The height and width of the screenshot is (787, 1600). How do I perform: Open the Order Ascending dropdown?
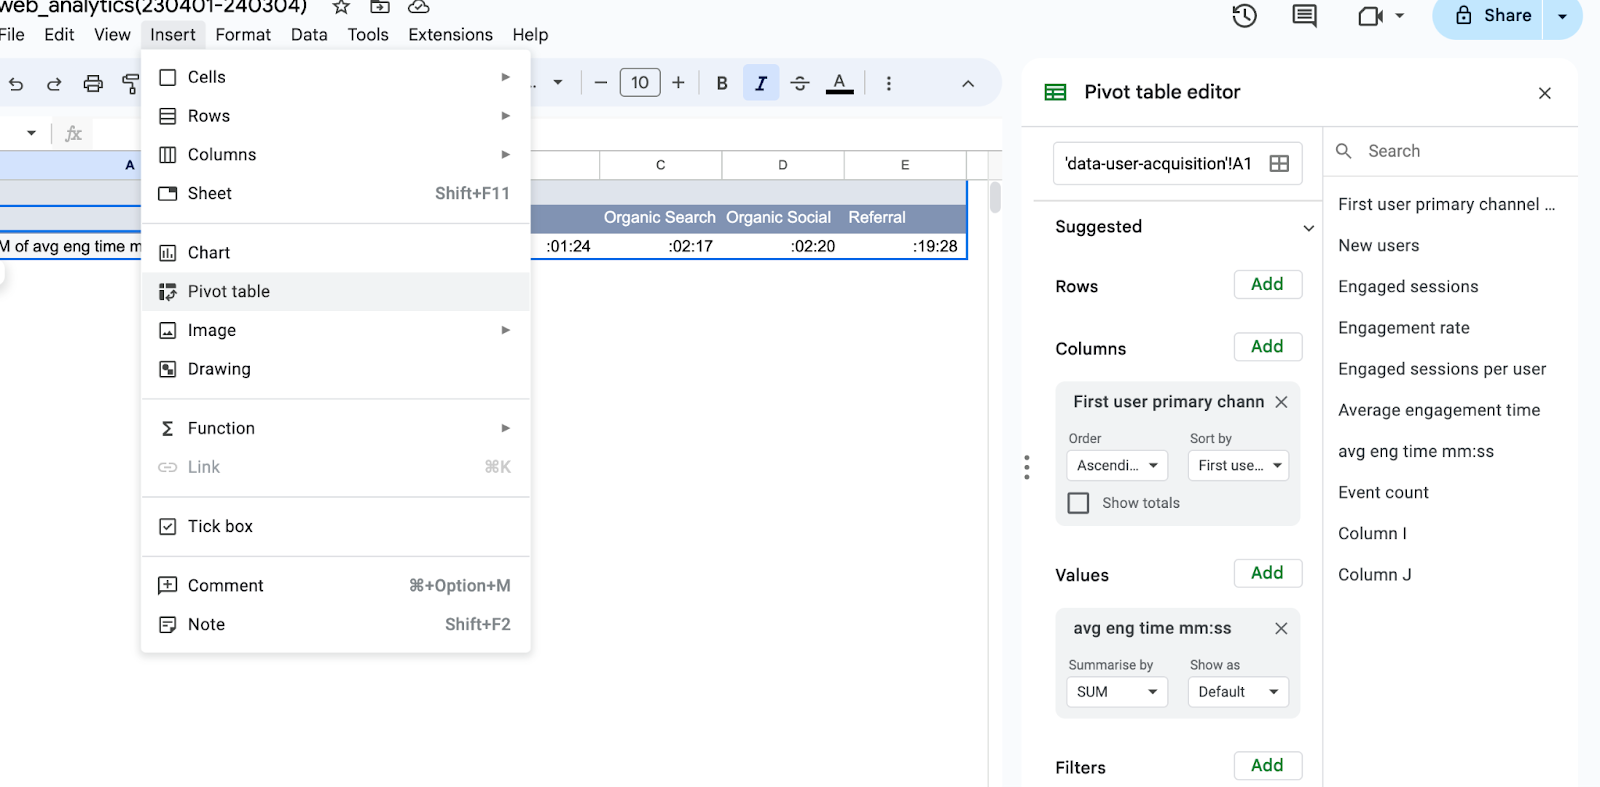pyautogui.click(x=1116, y=466)
